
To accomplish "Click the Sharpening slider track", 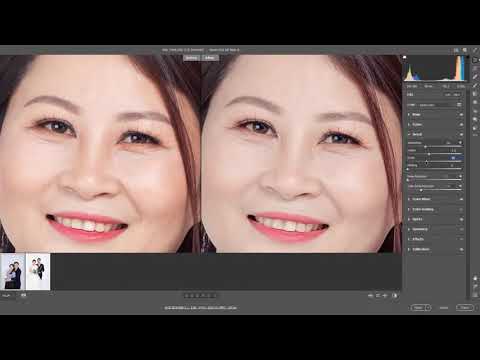I will coord(435,147).
